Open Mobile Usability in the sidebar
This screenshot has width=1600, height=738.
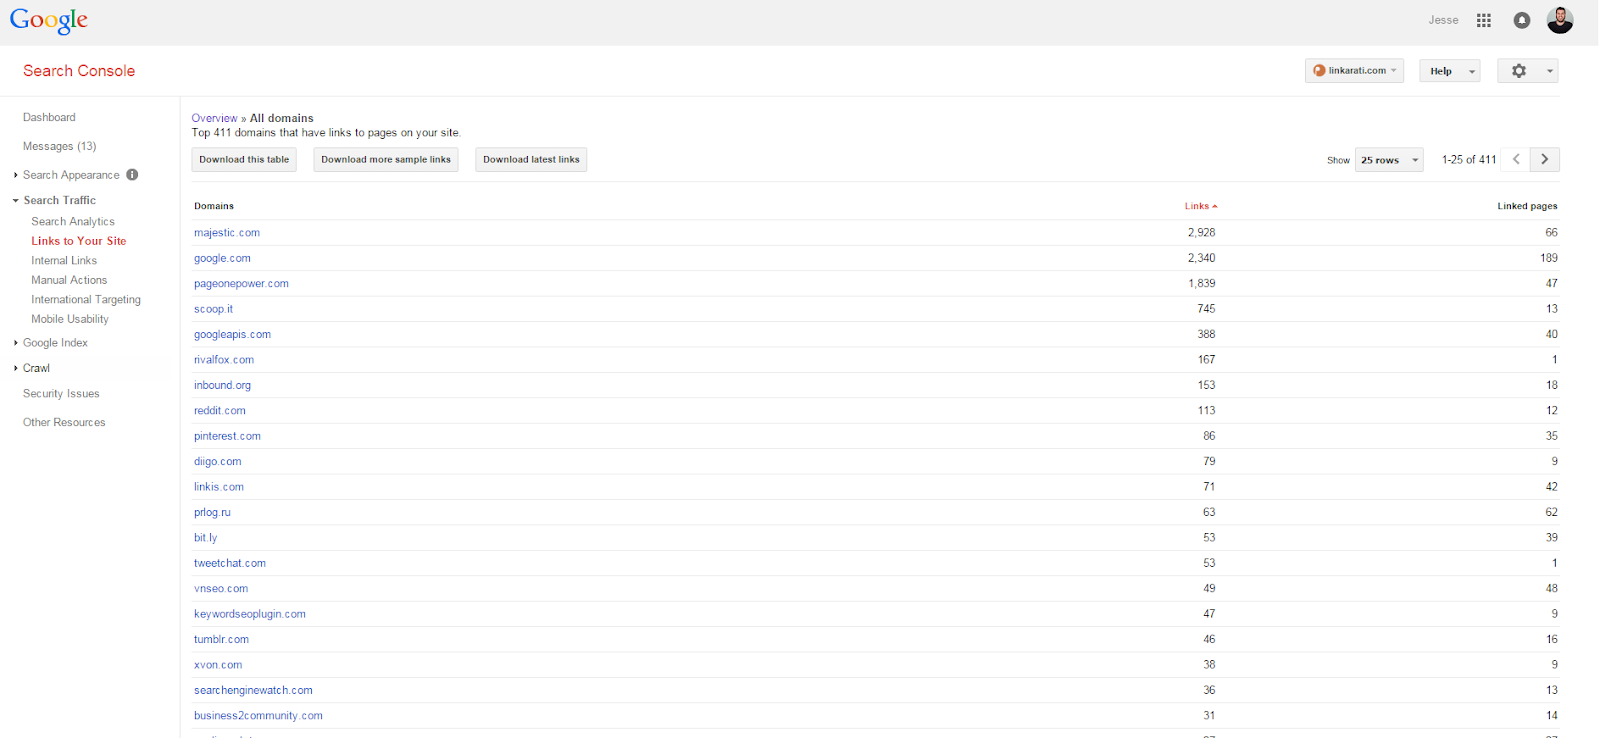[70, 319]
